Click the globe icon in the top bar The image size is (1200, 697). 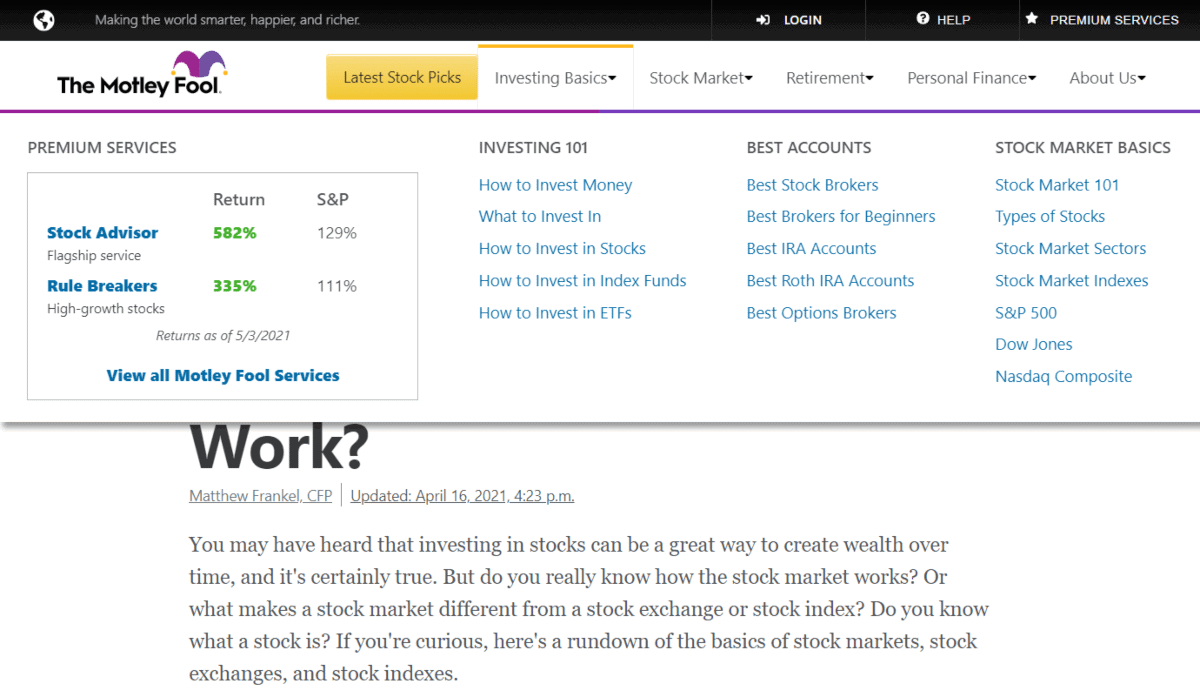(x=42, y=19)
